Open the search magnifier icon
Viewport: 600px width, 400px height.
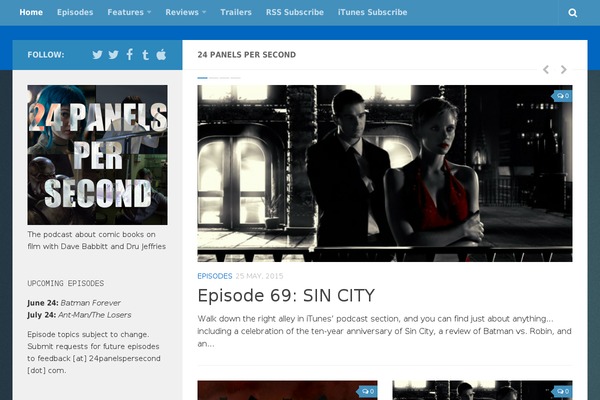(572, 13)
